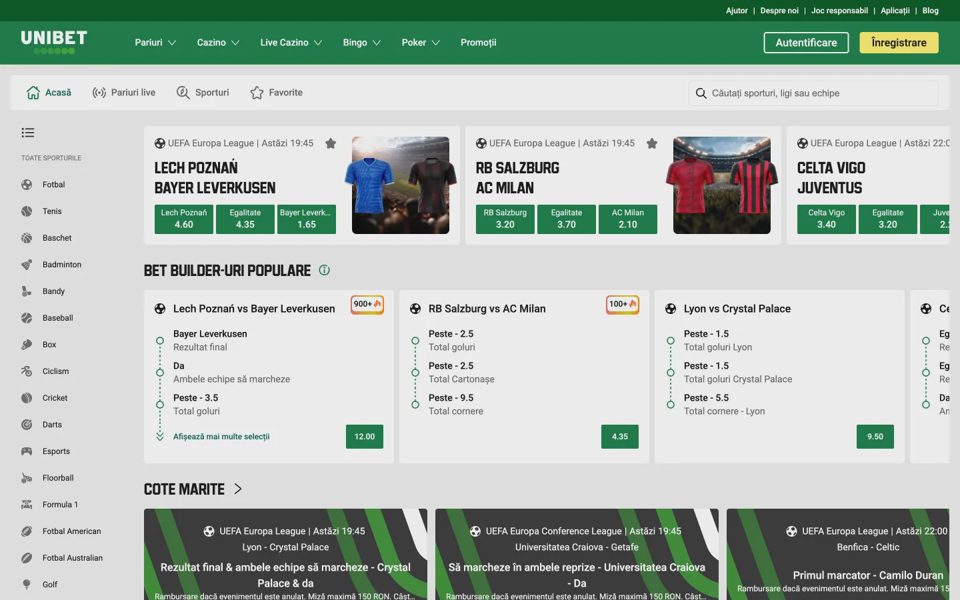Add bet builder at 12.00 odds

364,437
